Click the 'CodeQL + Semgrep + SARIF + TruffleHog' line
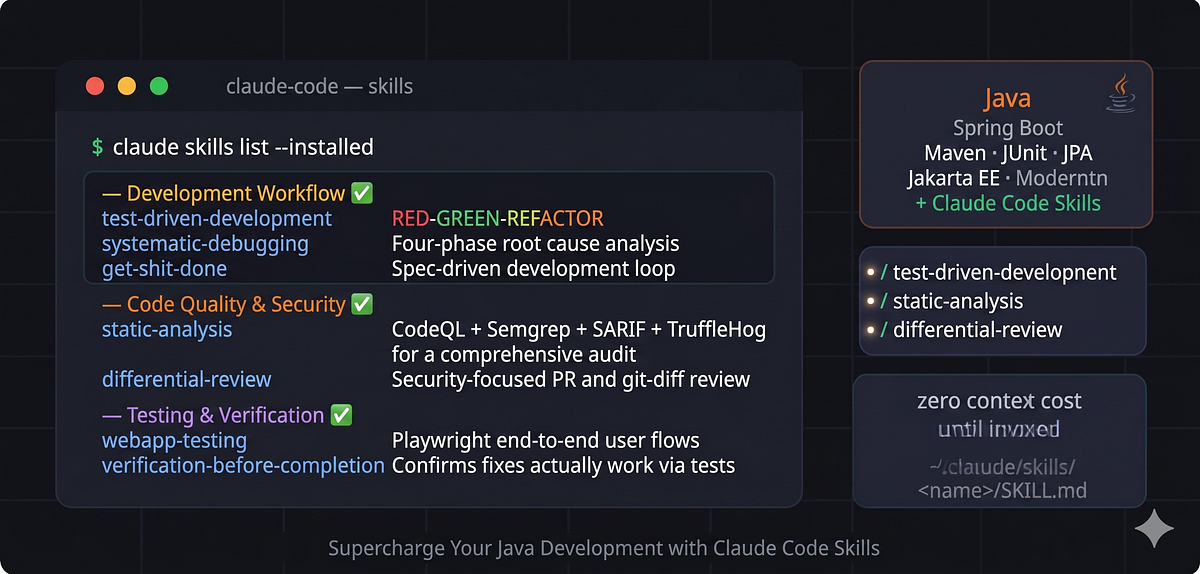 [579, 329]
